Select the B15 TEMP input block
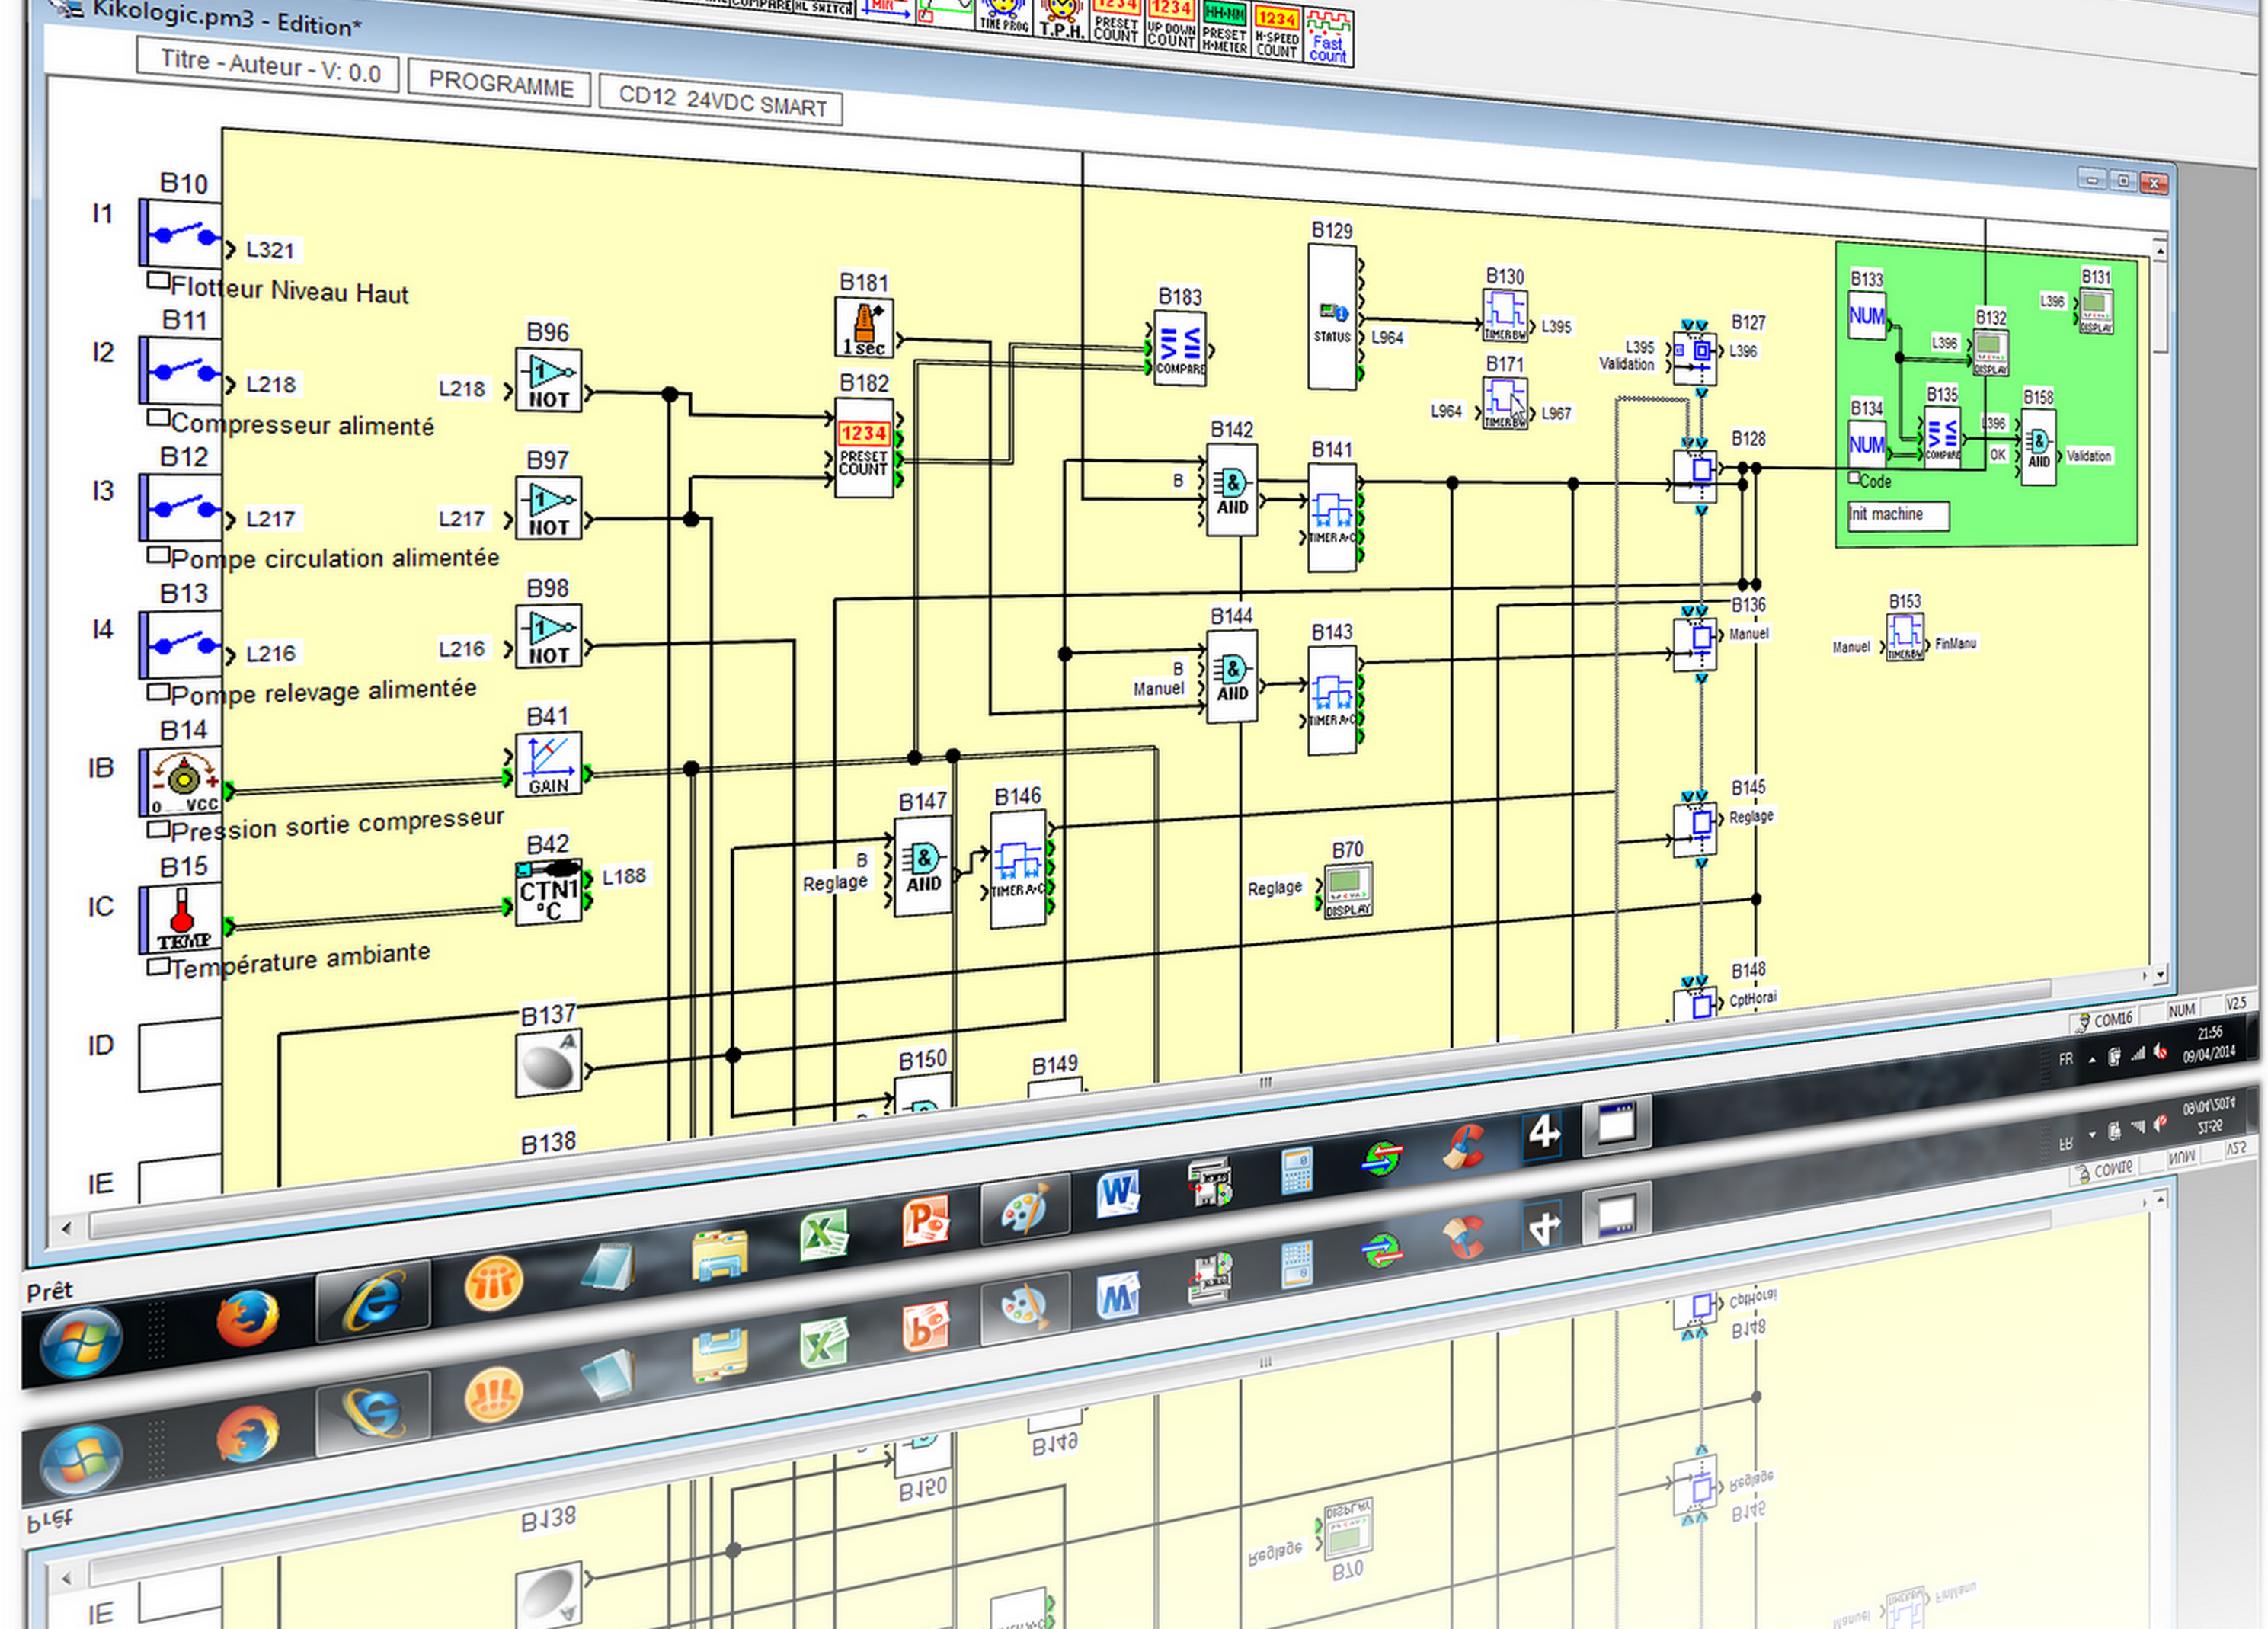The height and width of the screenshot is (1629, 2268). pyautogui.click(x=180, y=919)
